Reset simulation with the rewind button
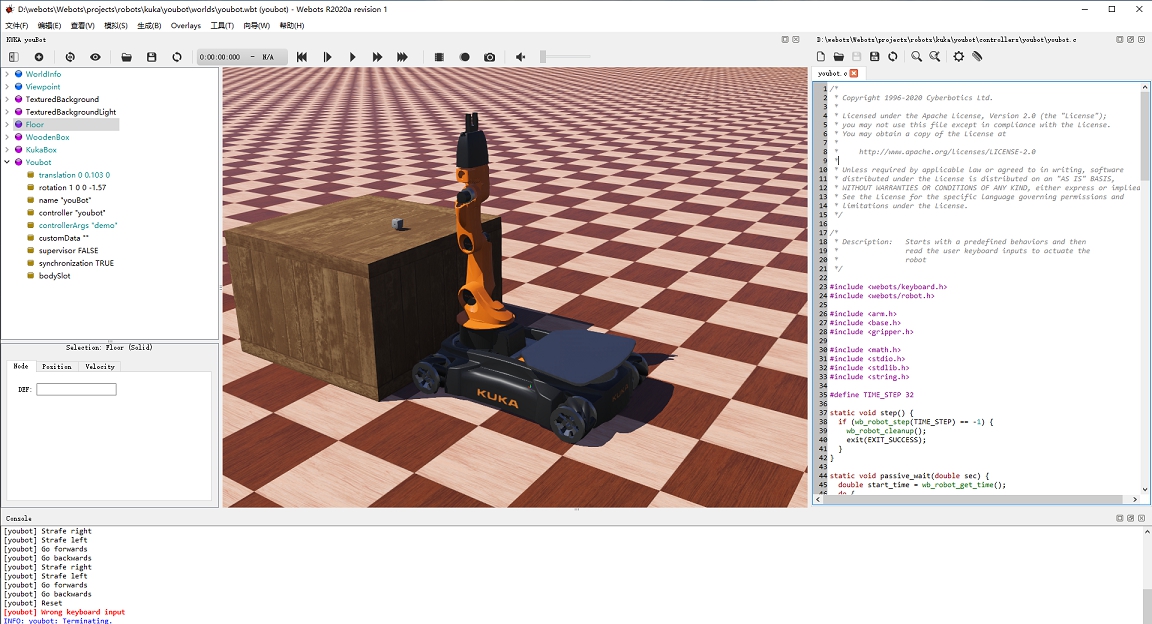This screenshot has width=1152, height=624. click(x=302, y=57)
